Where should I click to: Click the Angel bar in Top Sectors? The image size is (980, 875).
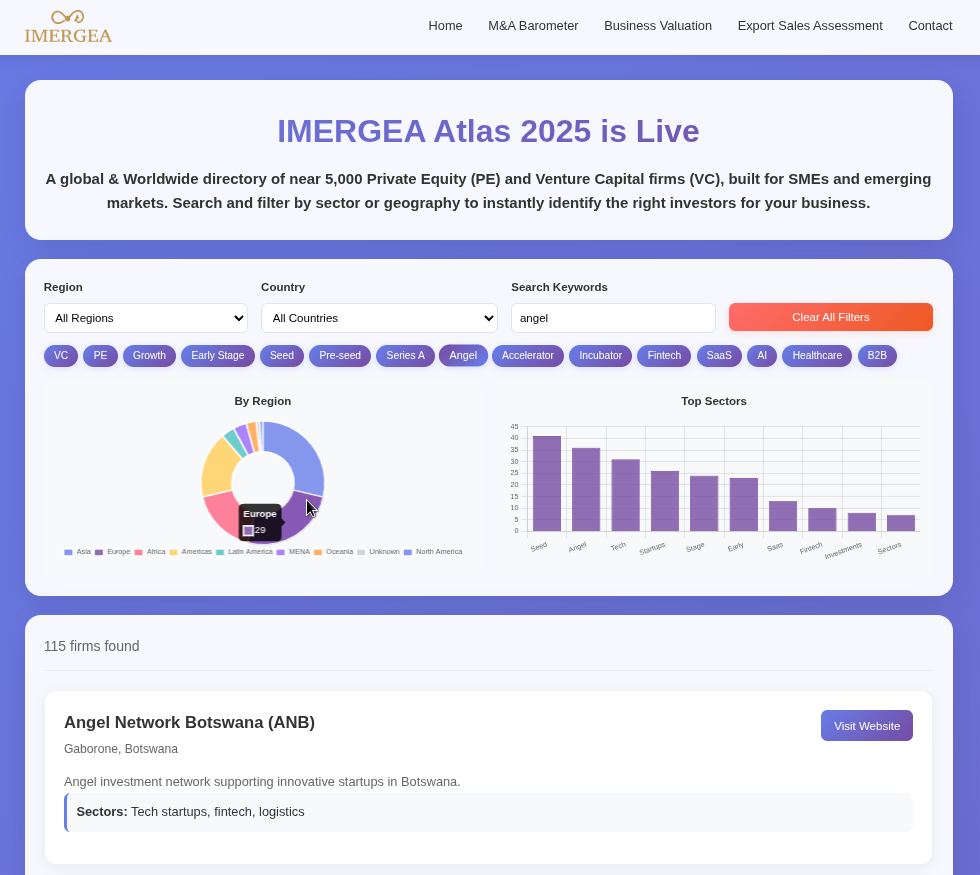pyautogui.click(x=586, y=489)
